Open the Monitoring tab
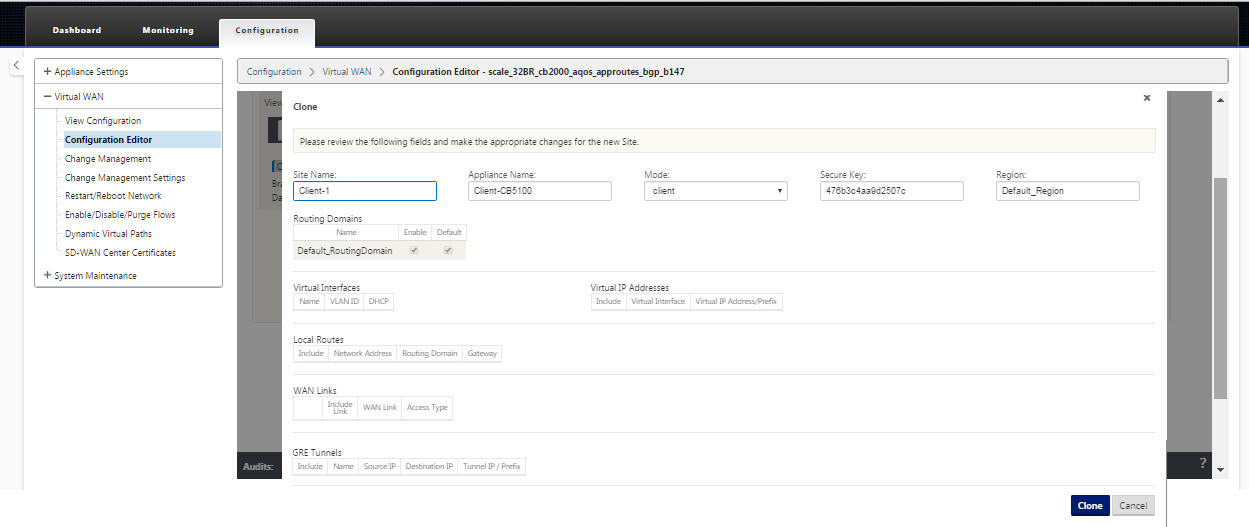The height and width of the screenshot is (527, 1249). 168,31
